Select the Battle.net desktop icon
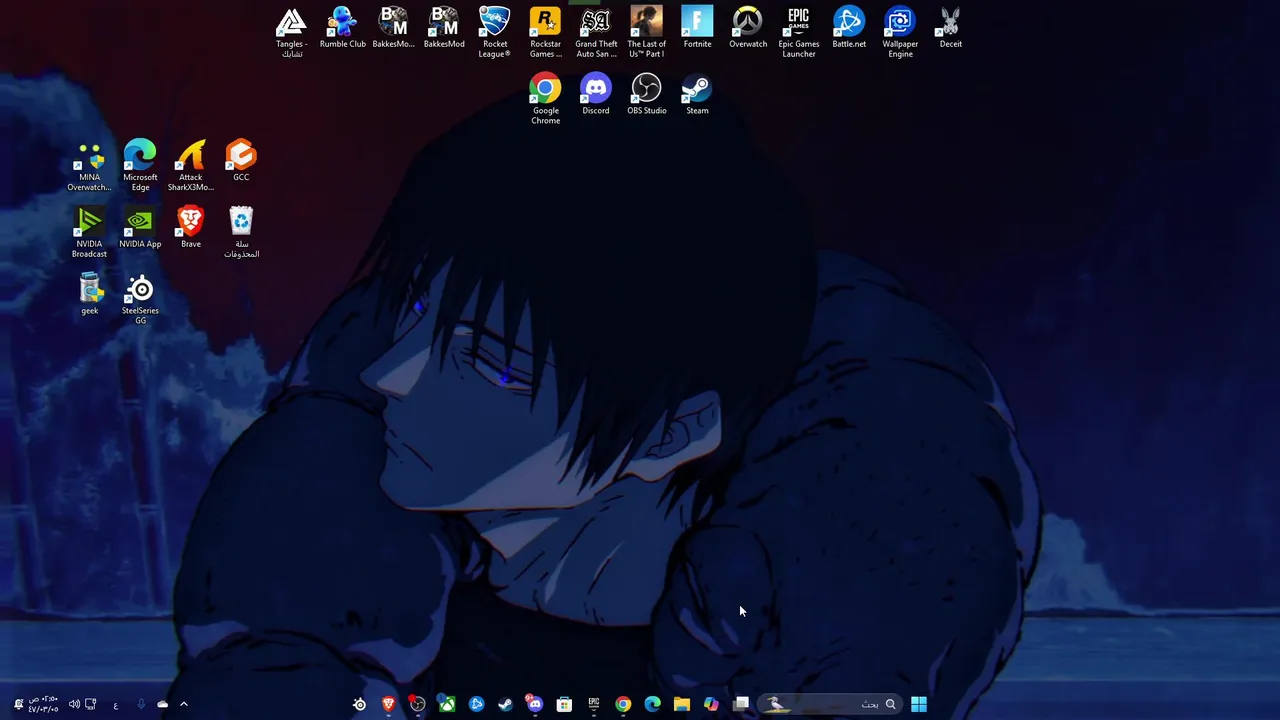The width and height of the screenshot is (1280, 720). tap(849, 28)
